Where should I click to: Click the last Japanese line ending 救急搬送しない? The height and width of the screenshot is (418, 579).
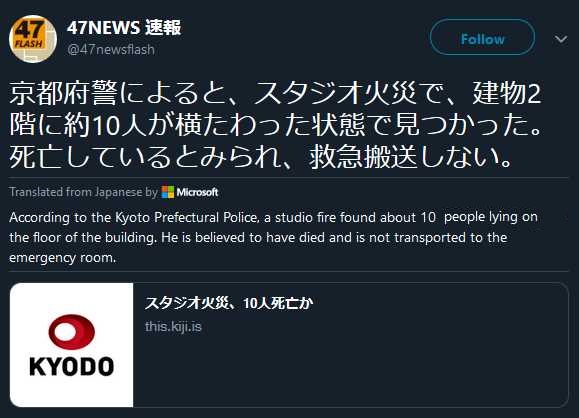click(260, 157)
